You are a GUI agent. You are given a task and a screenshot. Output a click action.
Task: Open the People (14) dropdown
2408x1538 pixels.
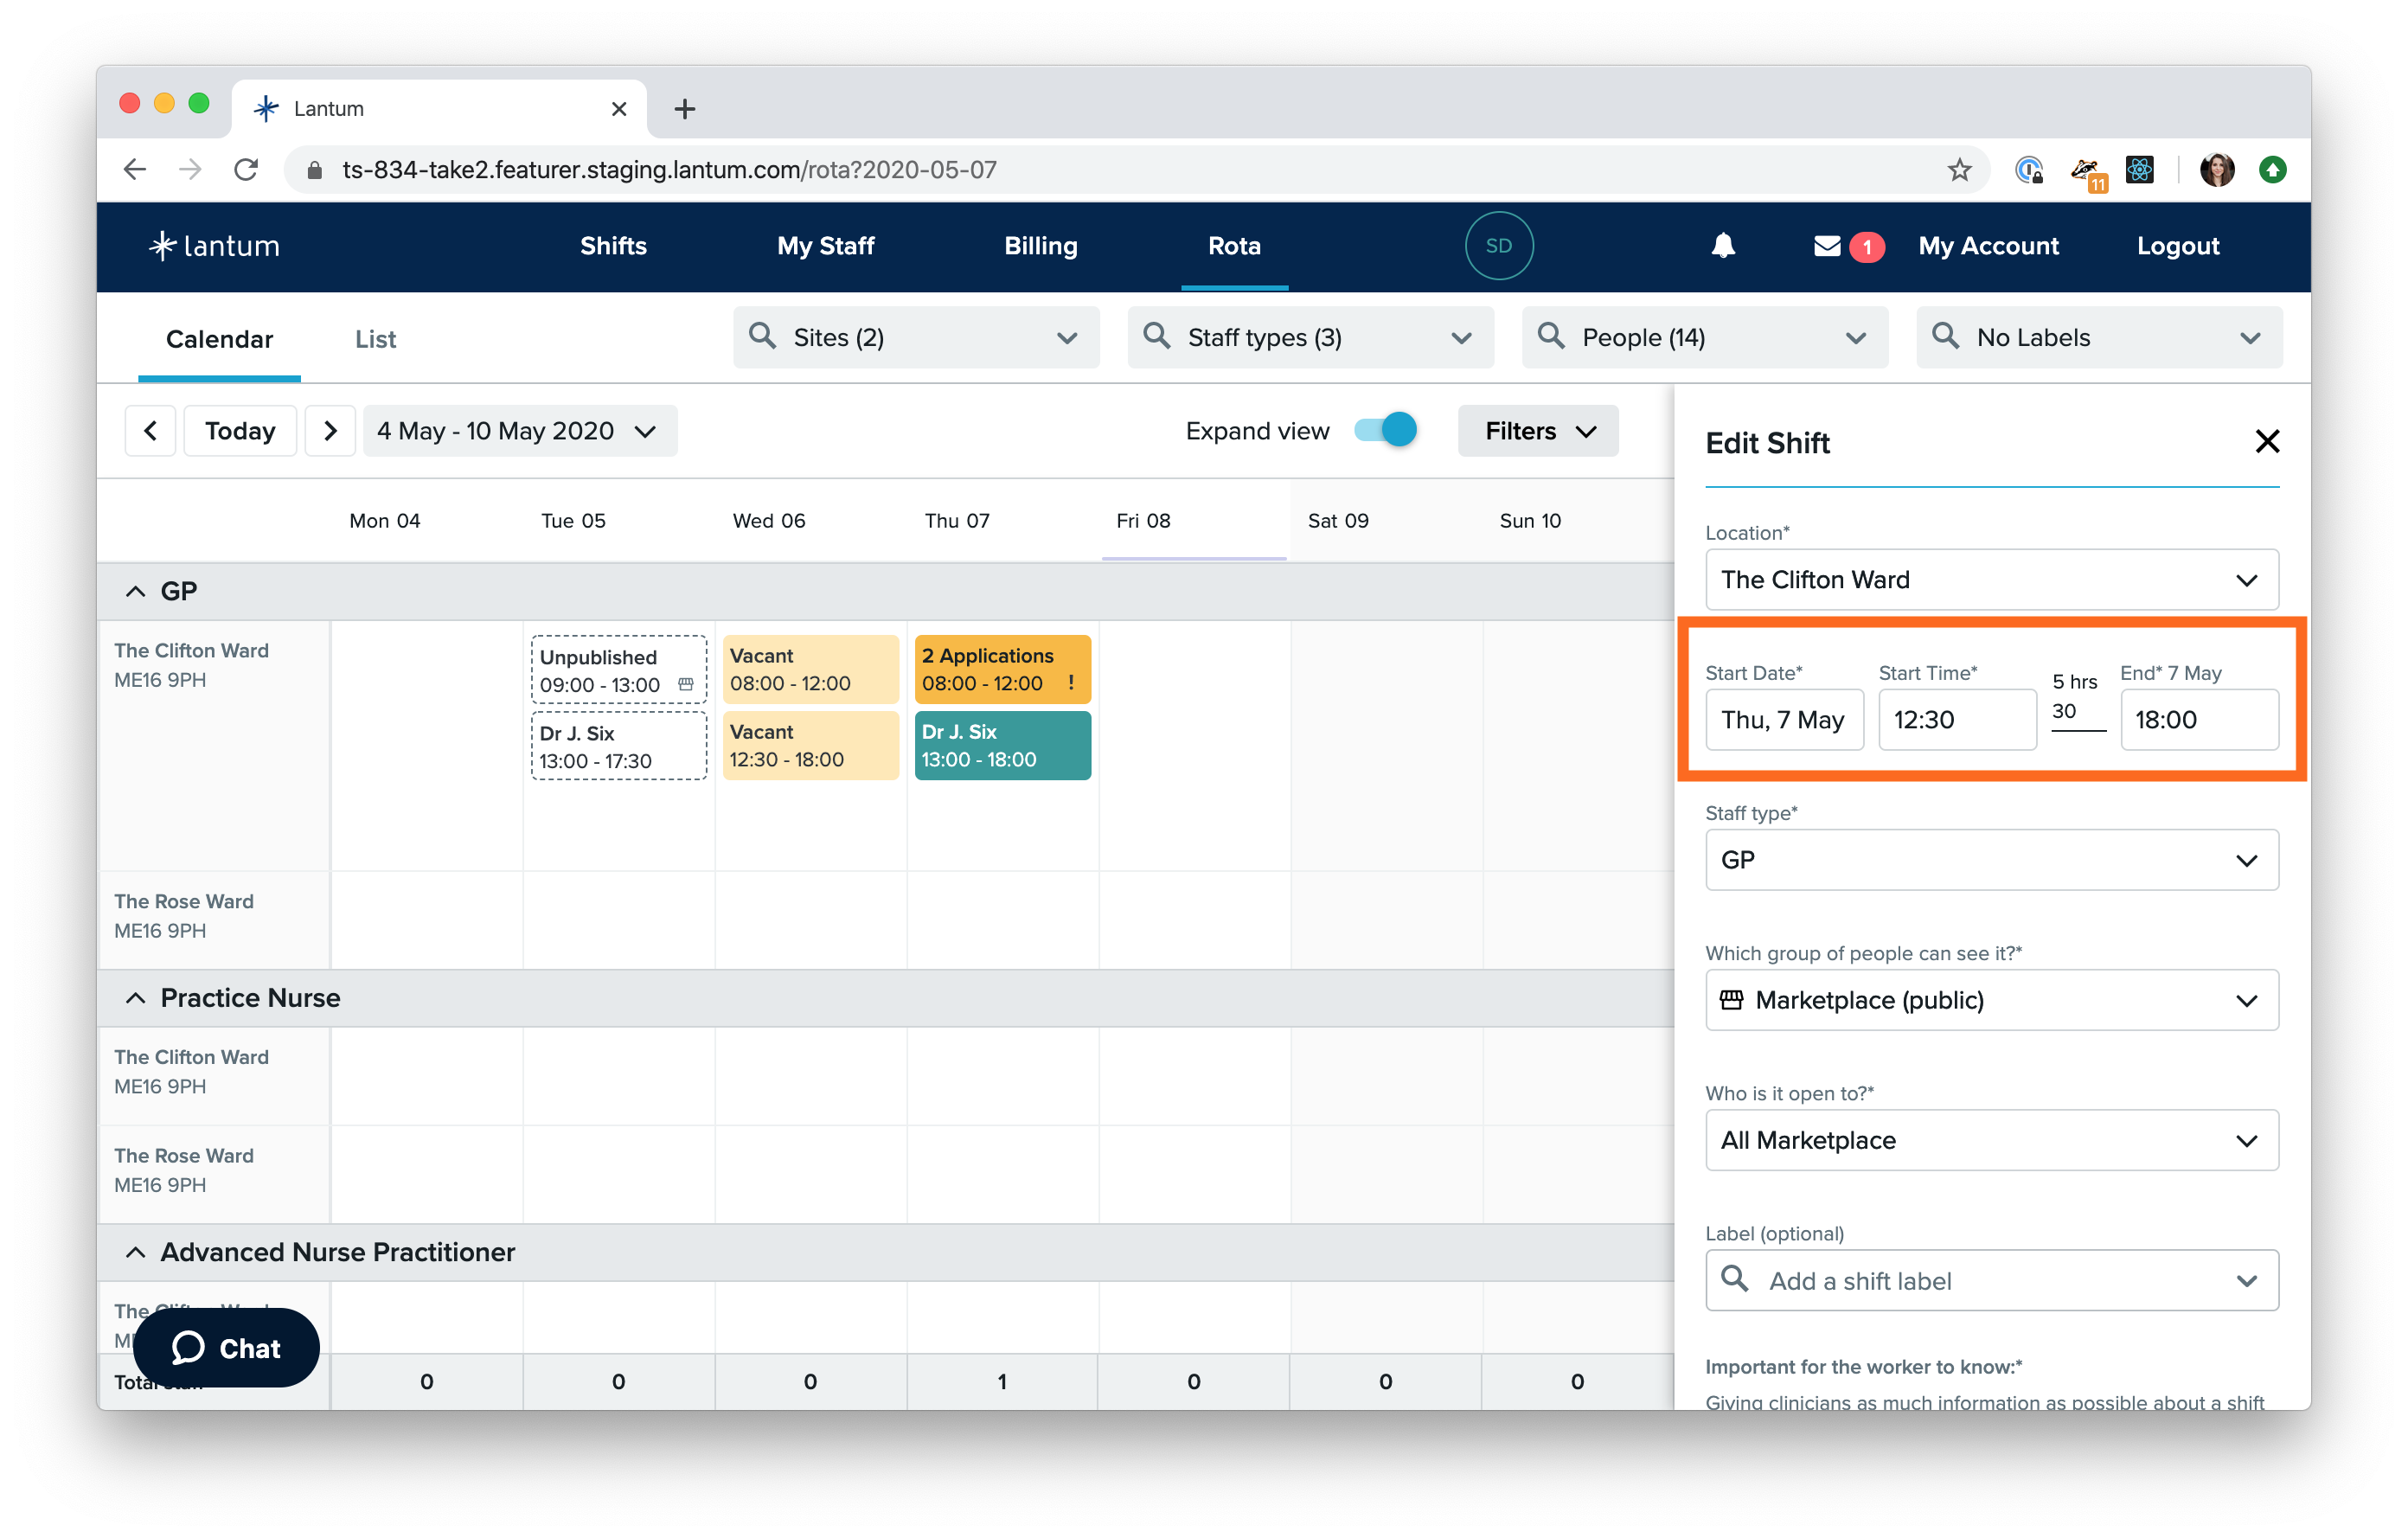click(x=1704, y=337)
